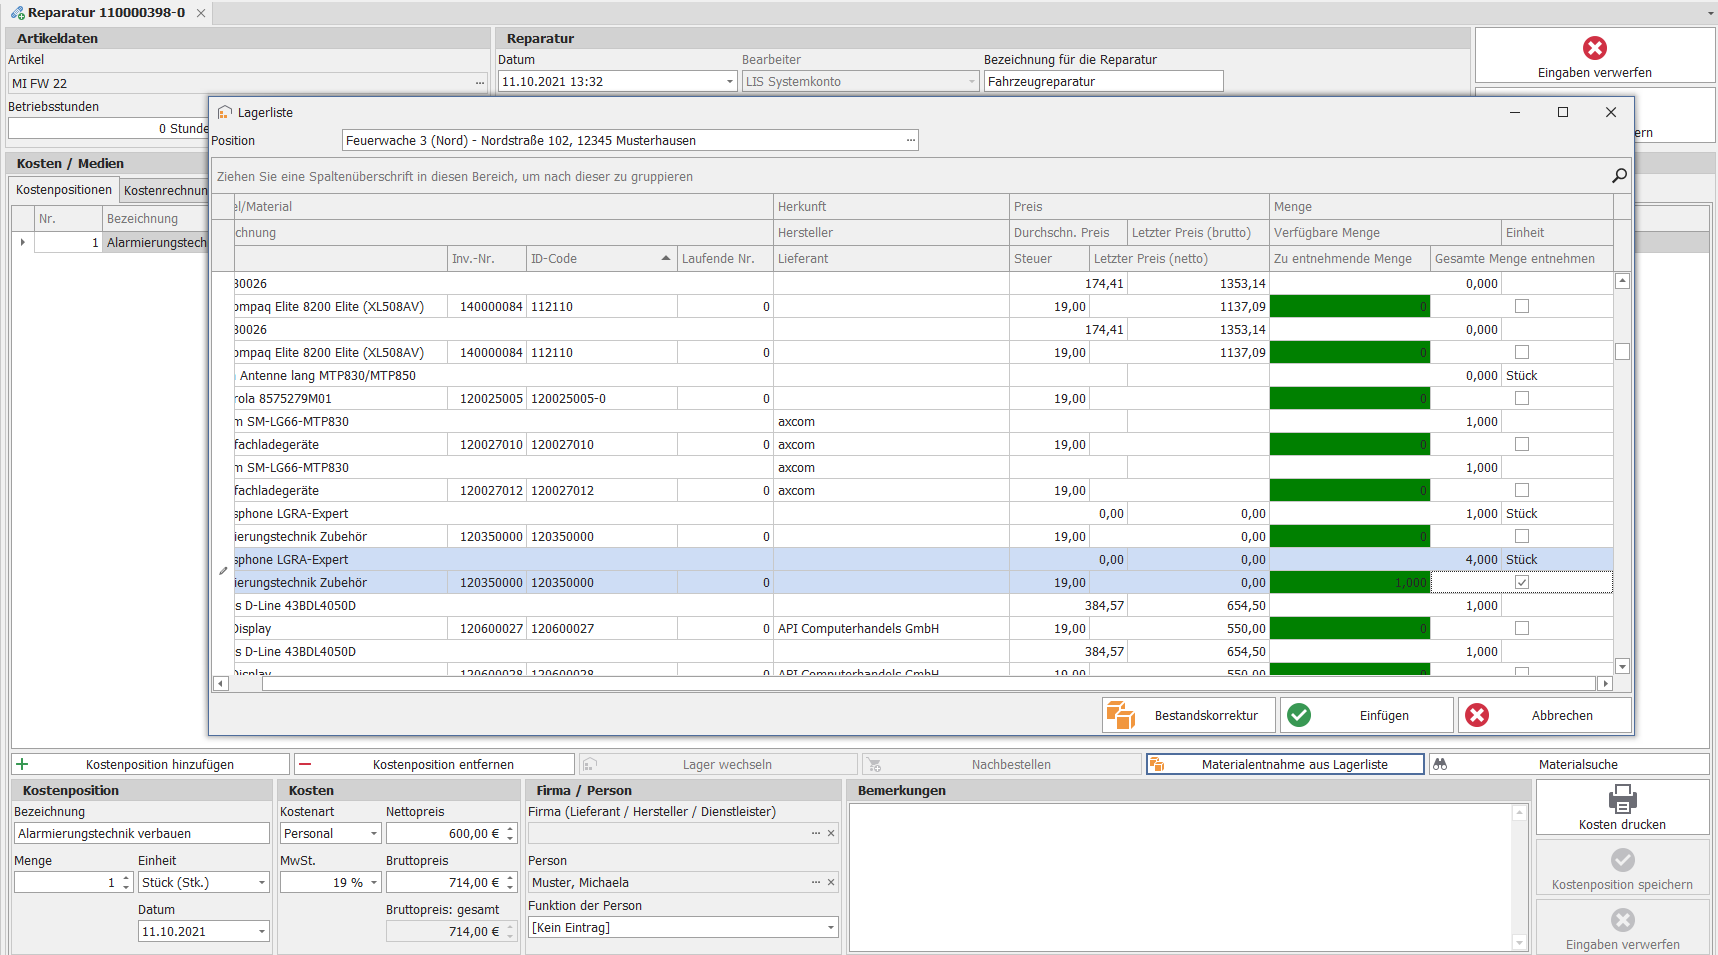Check the box in the API Computerhandels Display row
Viewport: 1718px width, 955px height.
click(1522, 628)
